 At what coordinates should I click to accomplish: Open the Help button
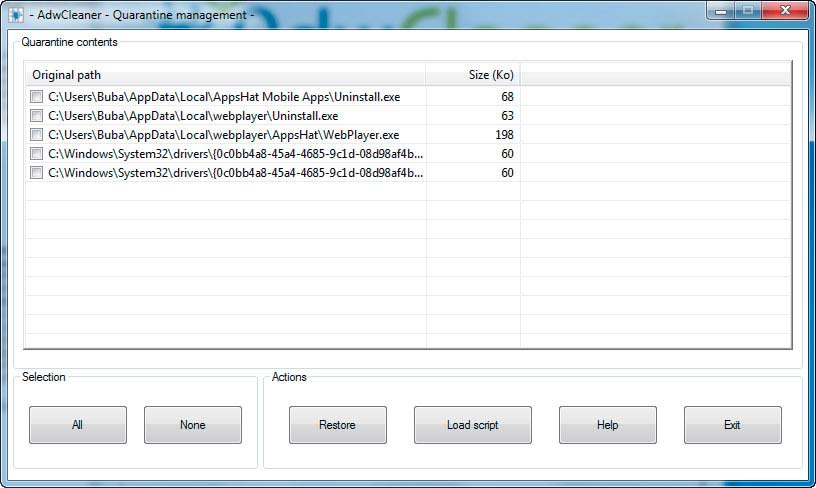(607, 425)
